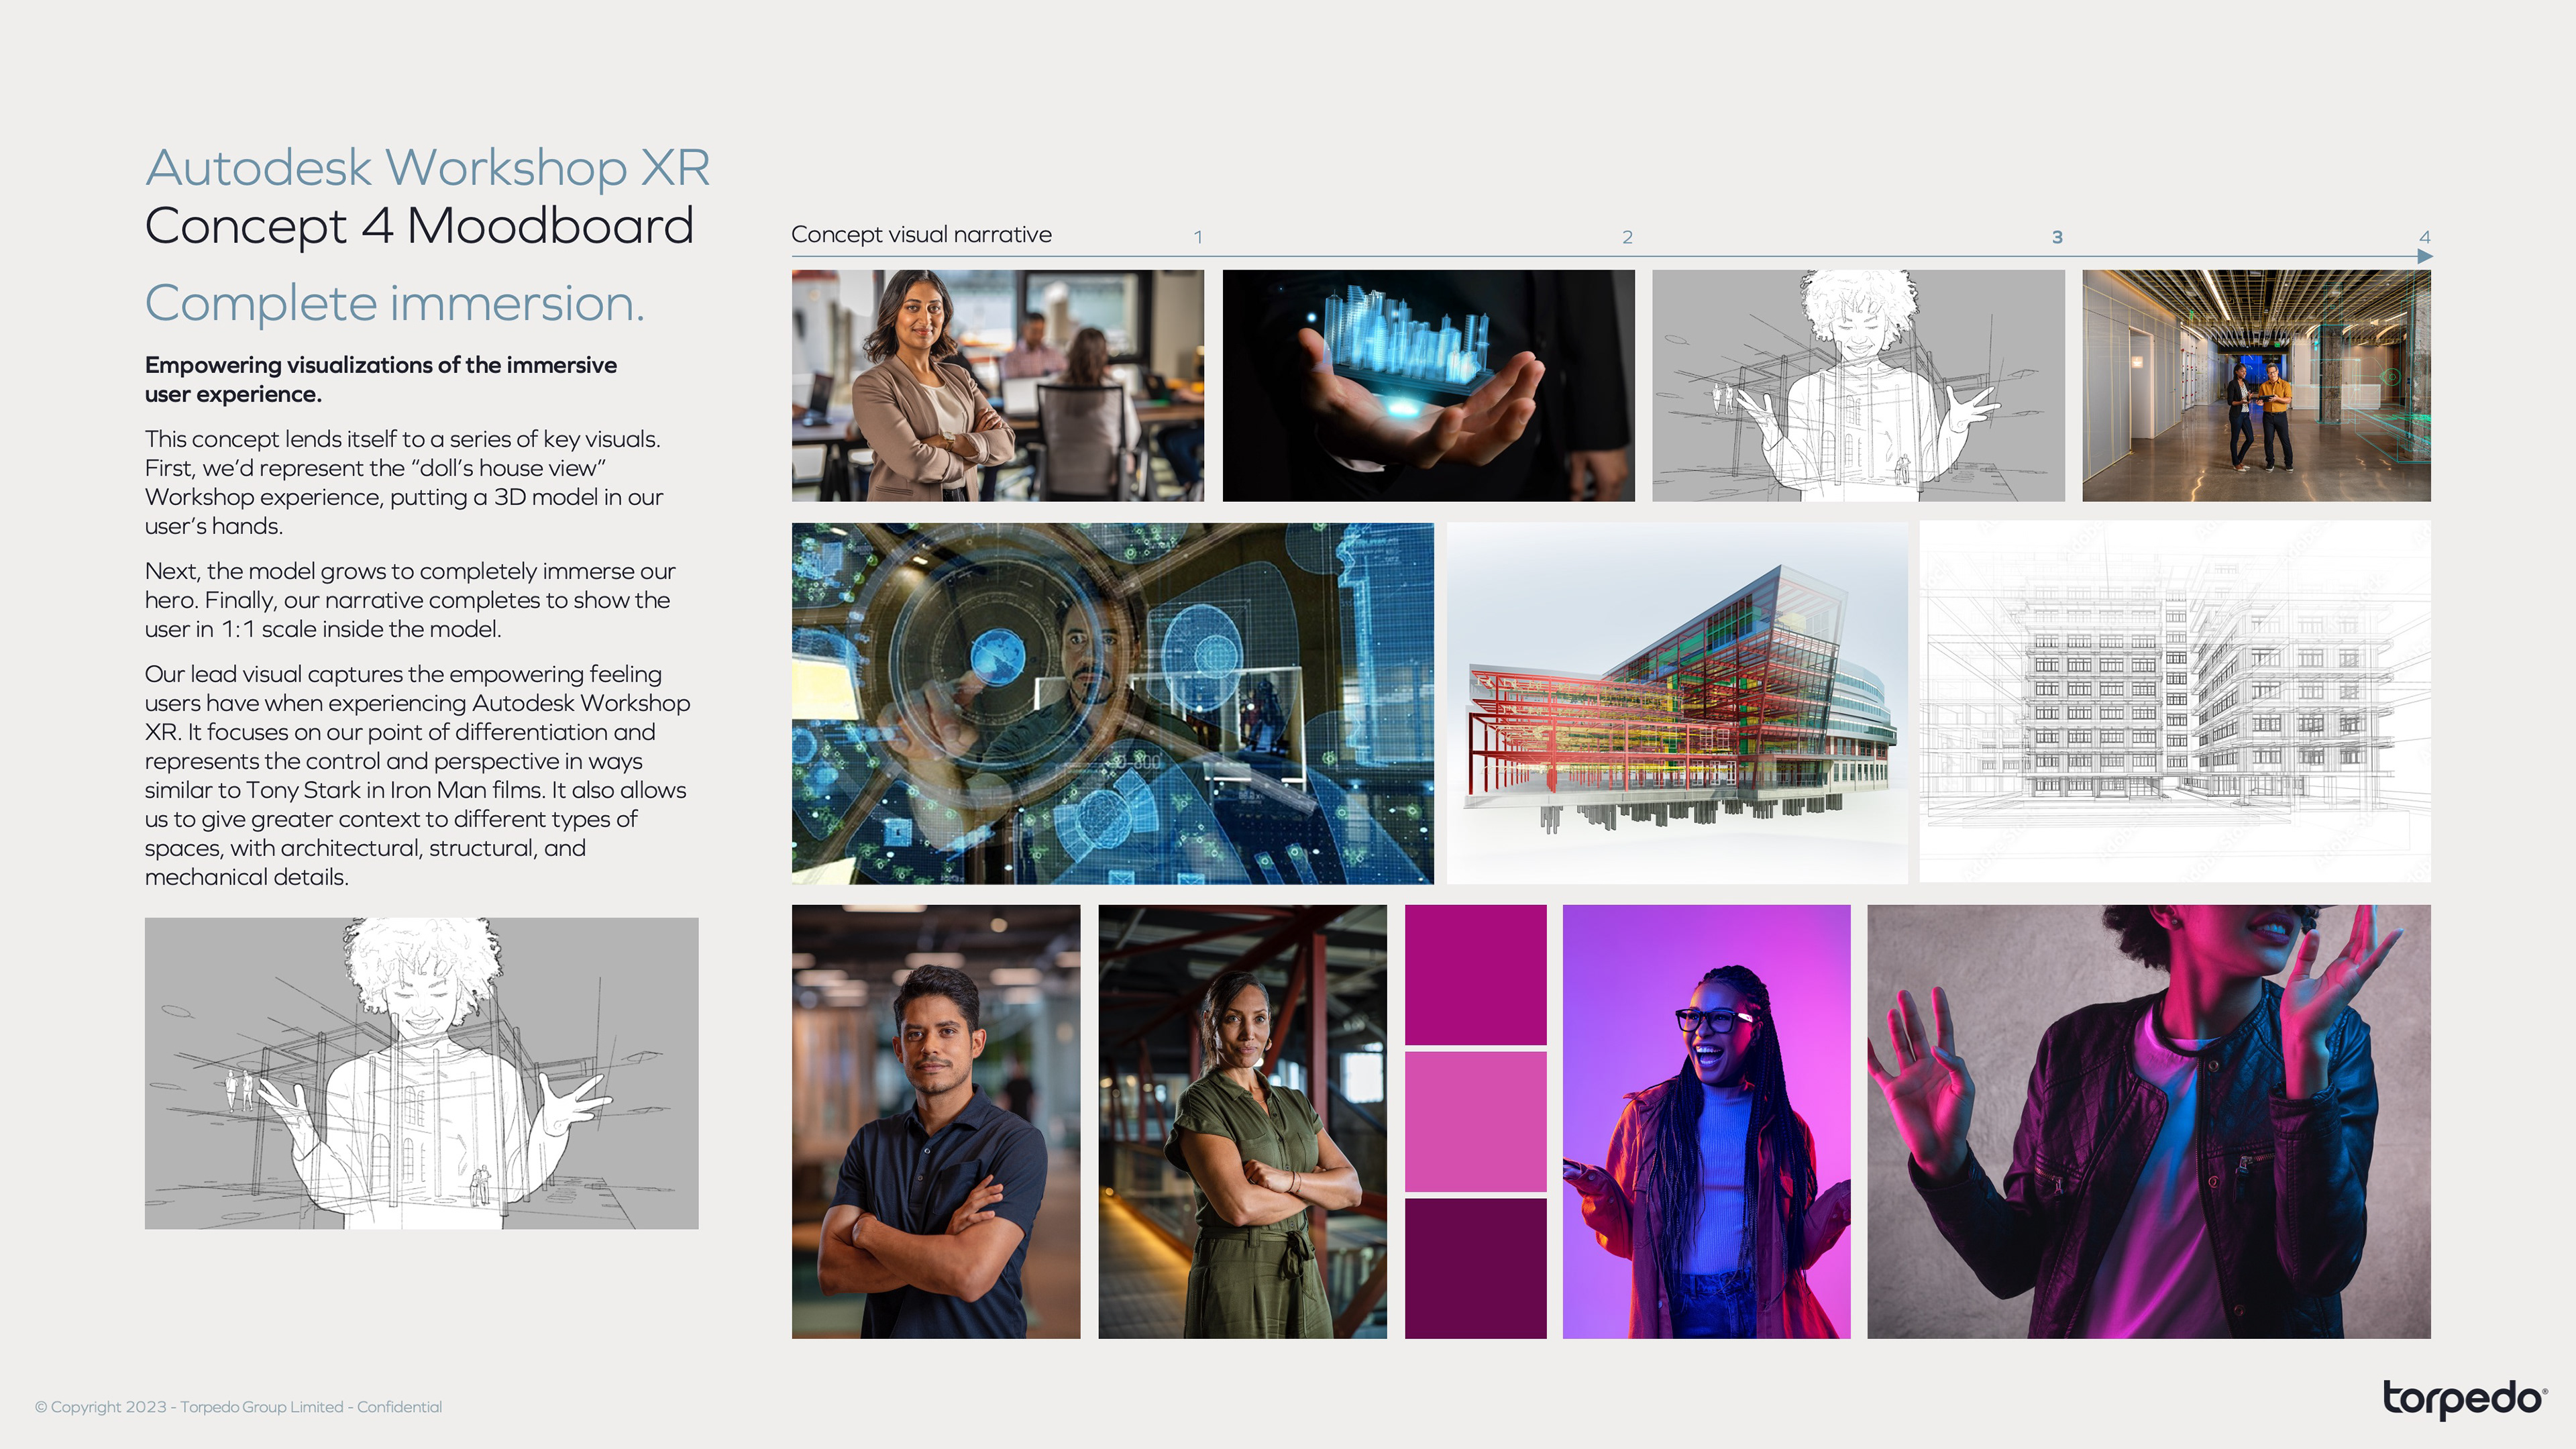
Task: Click the woman in beige blazer photo
Action: (997, 385)
